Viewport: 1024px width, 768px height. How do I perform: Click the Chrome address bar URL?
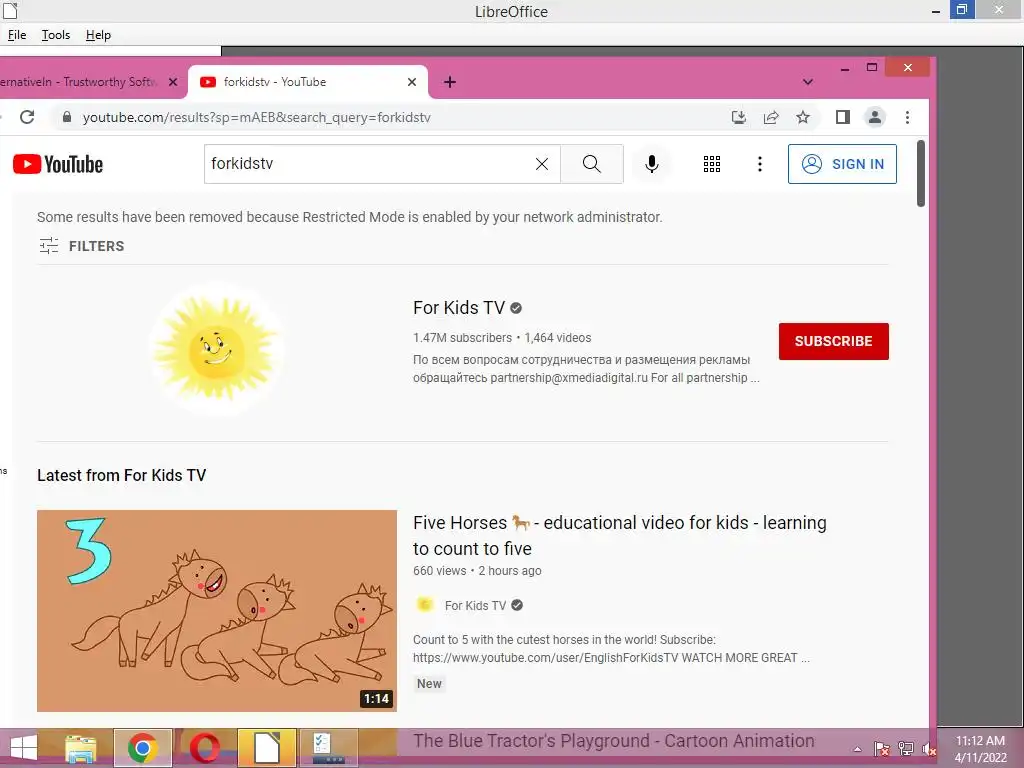(257, 118)
